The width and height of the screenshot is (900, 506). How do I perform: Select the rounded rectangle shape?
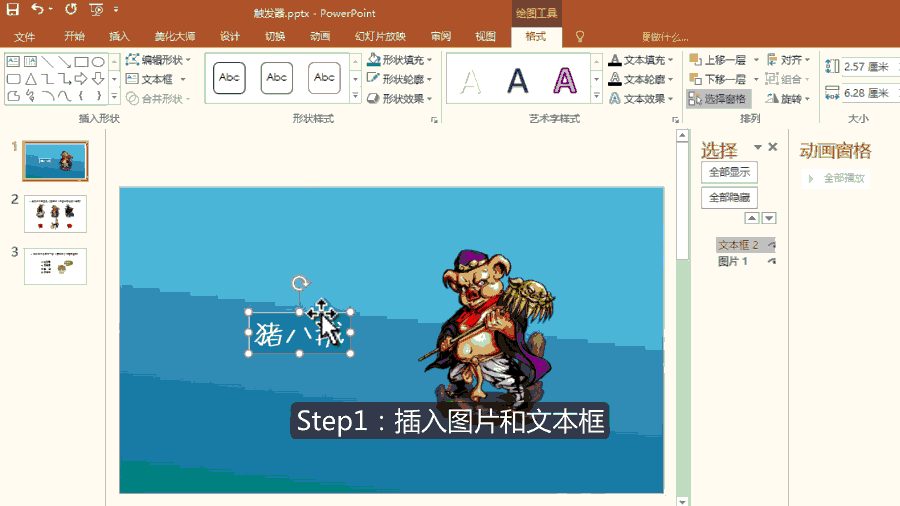(x=13, y=79)
